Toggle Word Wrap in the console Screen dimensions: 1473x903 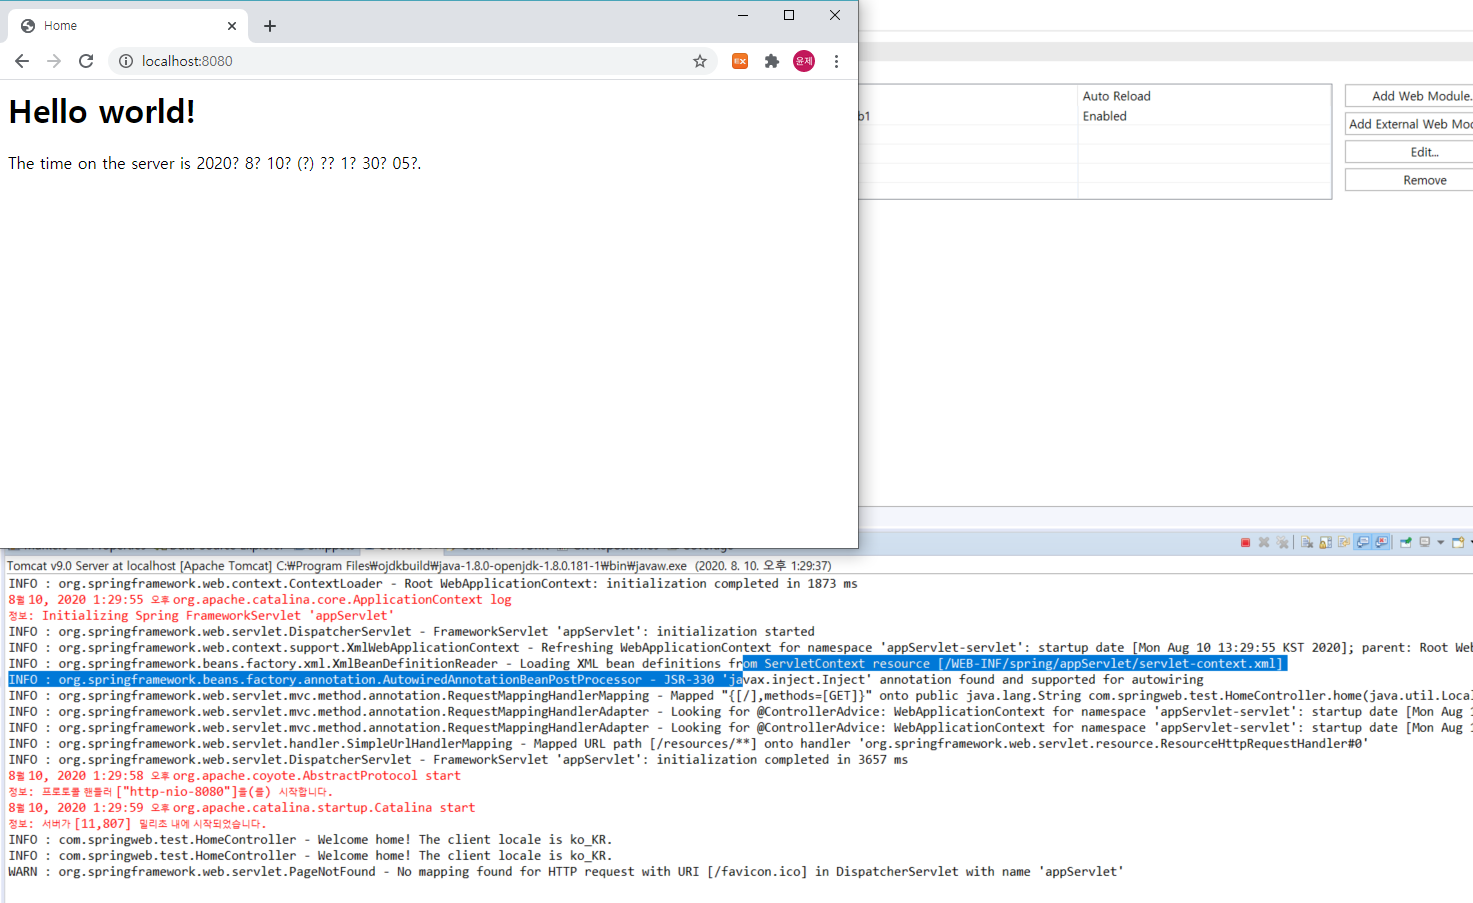(1344, 542)
